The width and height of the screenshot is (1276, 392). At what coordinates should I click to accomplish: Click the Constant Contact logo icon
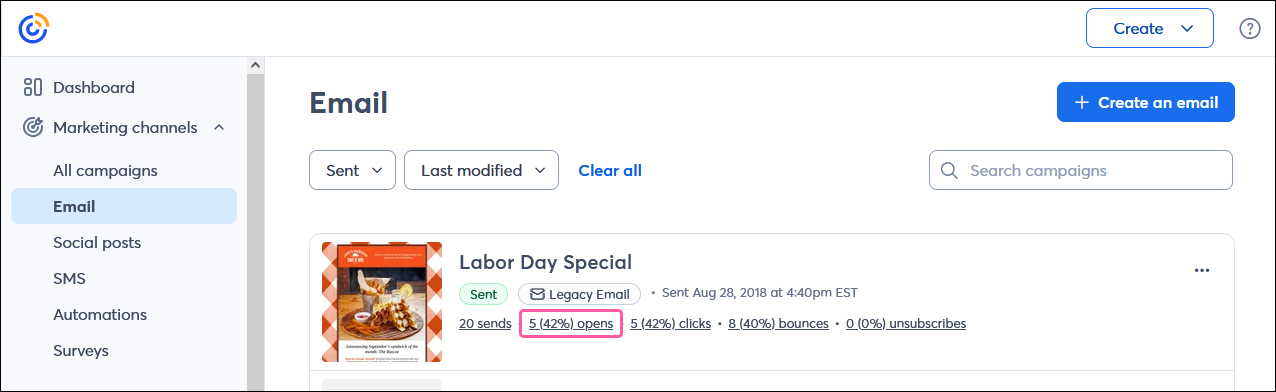coord(33,28)
